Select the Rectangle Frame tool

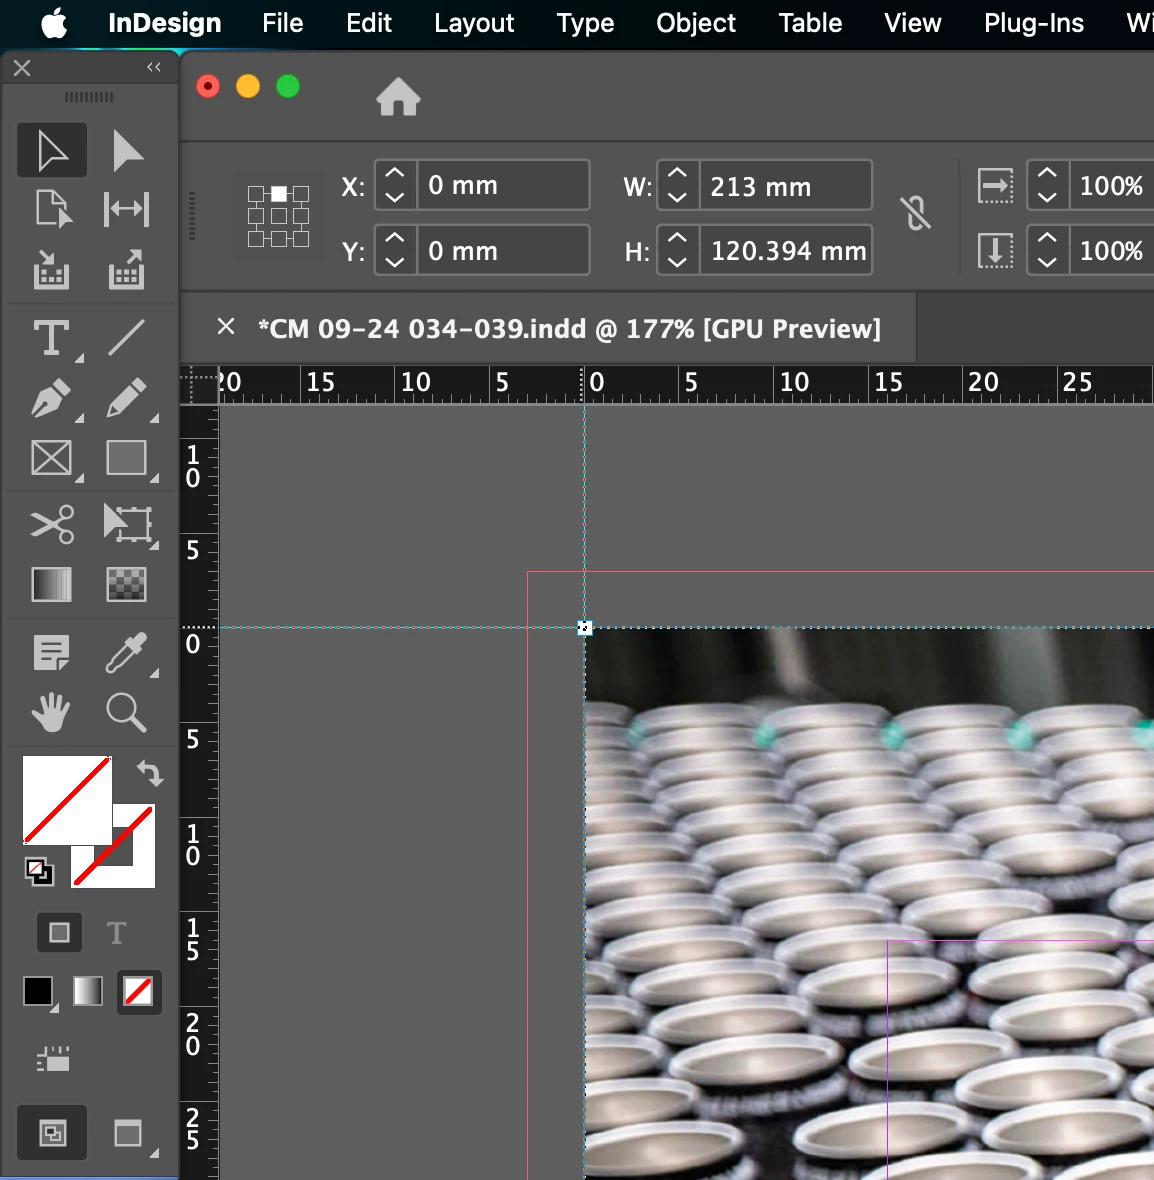click(x=52, y=458)
